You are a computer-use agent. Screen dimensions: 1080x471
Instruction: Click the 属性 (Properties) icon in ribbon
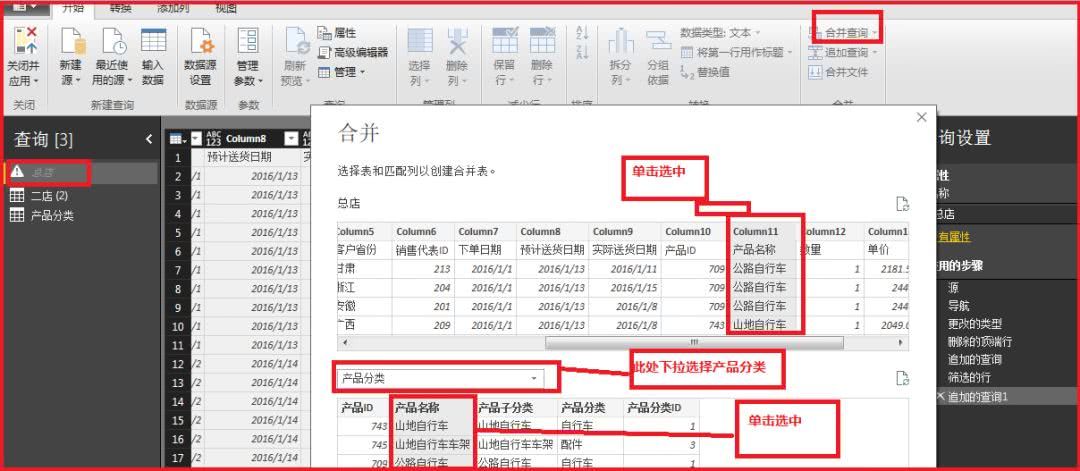point(337,33)
